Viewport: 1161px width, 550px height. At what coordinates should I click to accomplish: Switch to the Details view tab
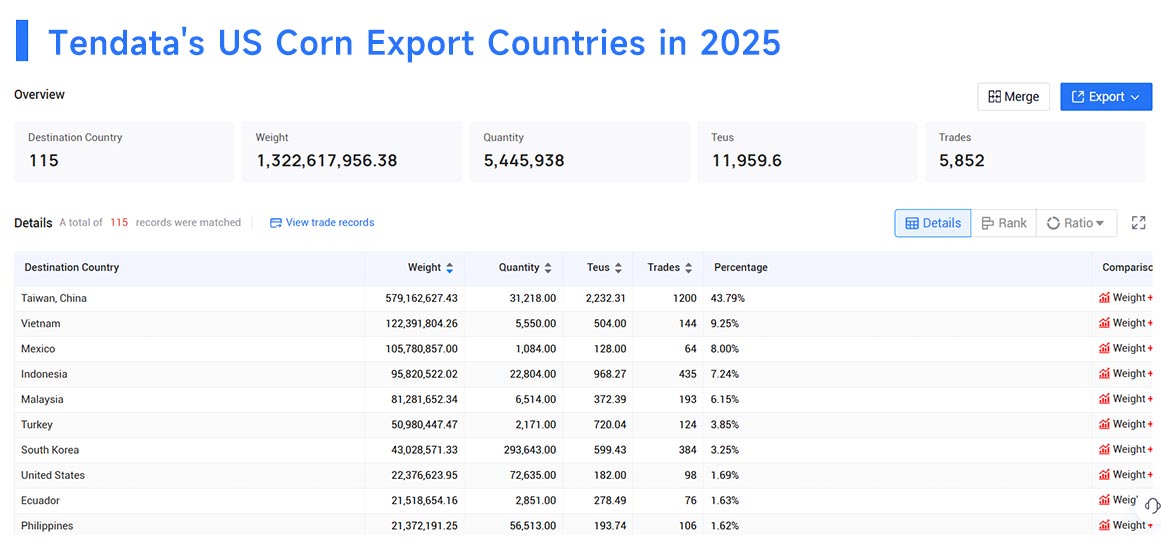point(933,223)
